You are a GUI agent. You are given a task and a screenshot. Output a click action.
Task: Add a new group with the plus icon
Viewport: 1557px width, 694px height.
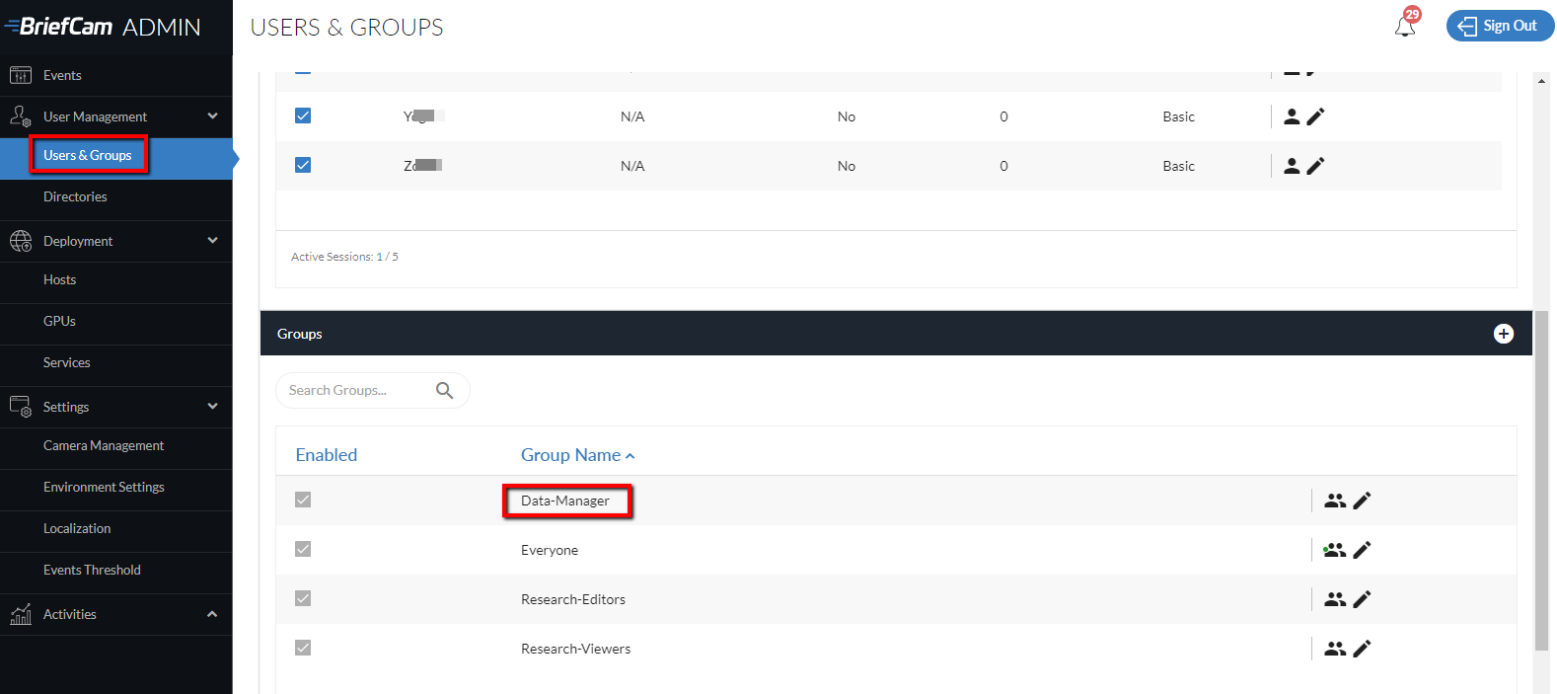(x=1503, y=334)
